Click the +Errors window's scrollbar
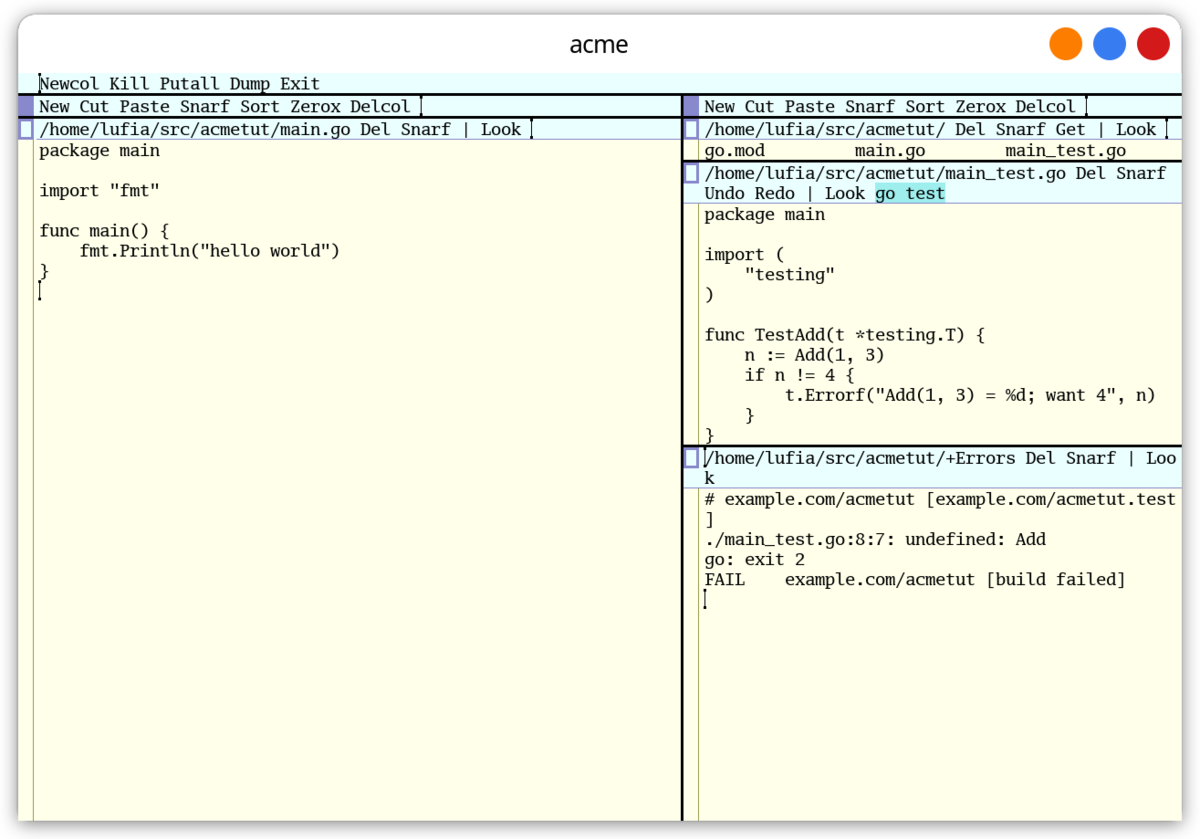Screen dimensions: 1200x839 [691, 655]
